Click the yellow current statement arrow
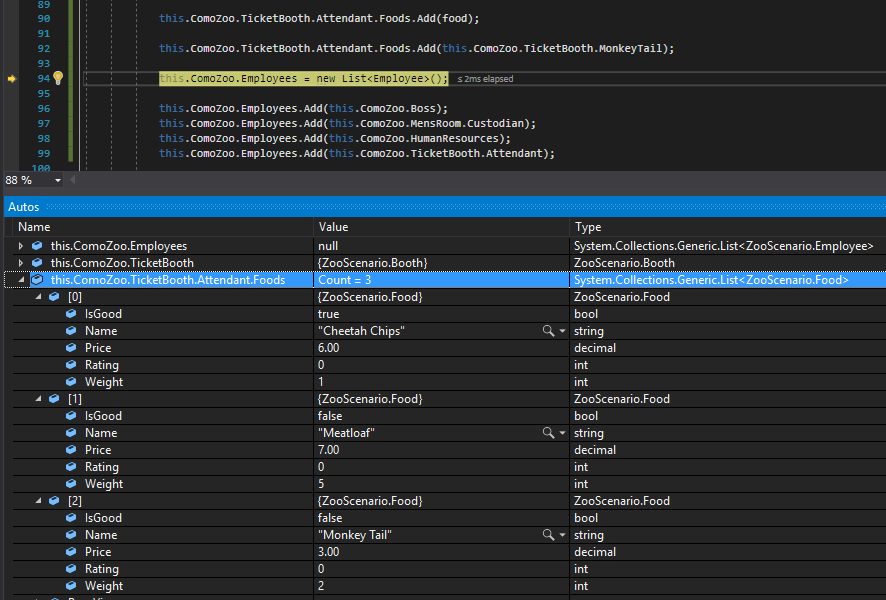 tap(12, 78)
